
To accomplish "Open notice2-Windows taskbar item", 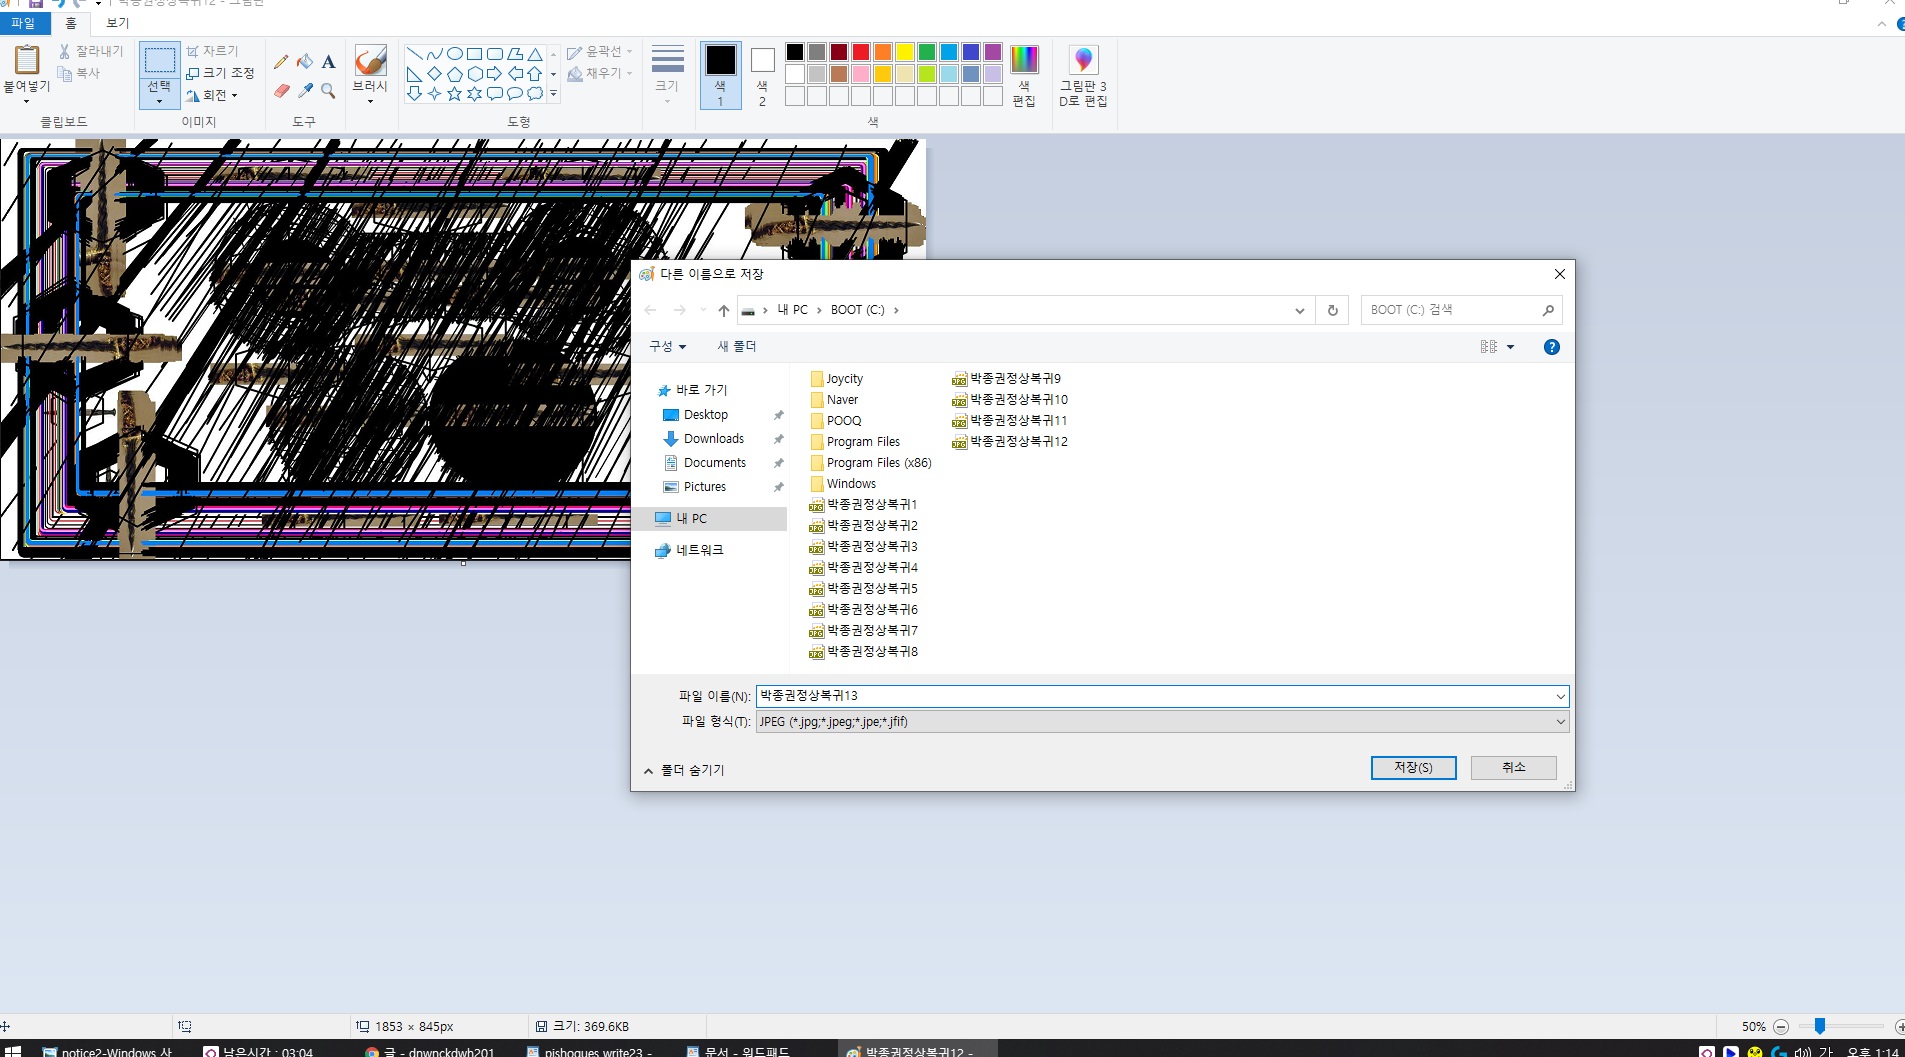I will point(108,1051).
